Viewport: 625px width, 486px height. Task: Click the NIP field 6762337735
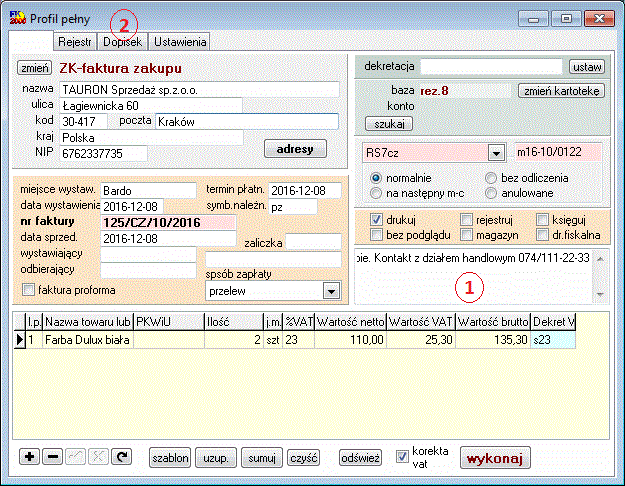click(103, 153)
